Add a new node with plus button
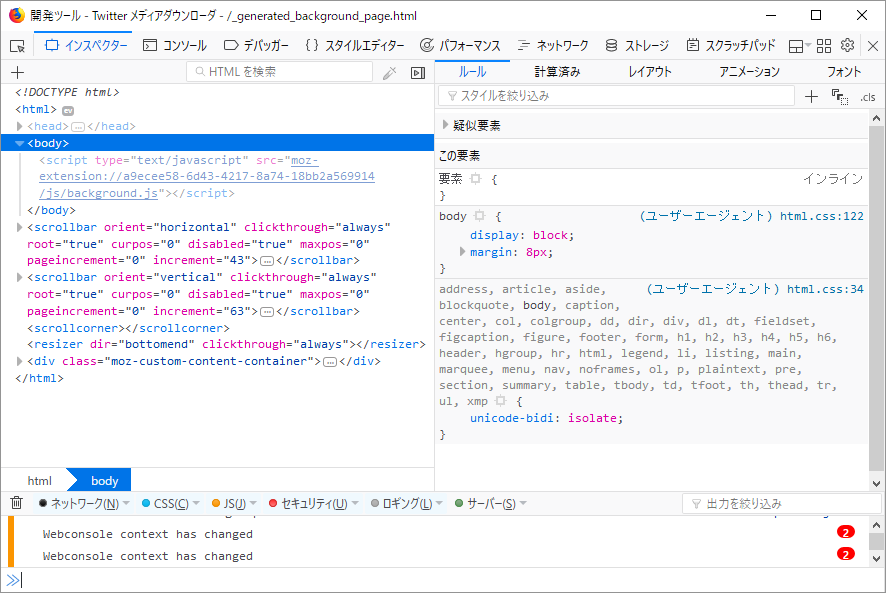 (18, 72)
